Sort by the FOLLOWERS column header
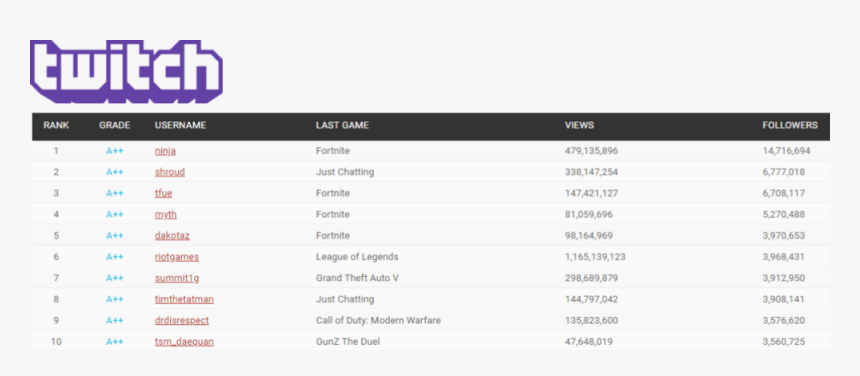 (790, 126)
